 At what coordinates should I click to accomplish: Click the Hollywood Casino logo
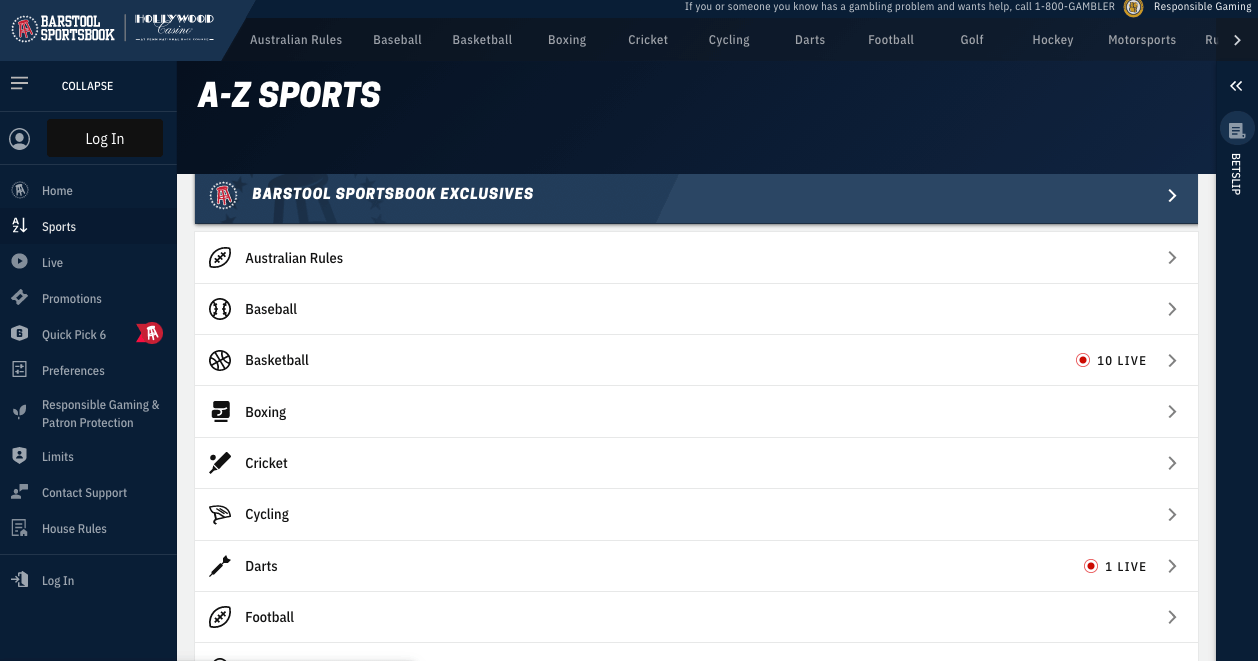175,29
